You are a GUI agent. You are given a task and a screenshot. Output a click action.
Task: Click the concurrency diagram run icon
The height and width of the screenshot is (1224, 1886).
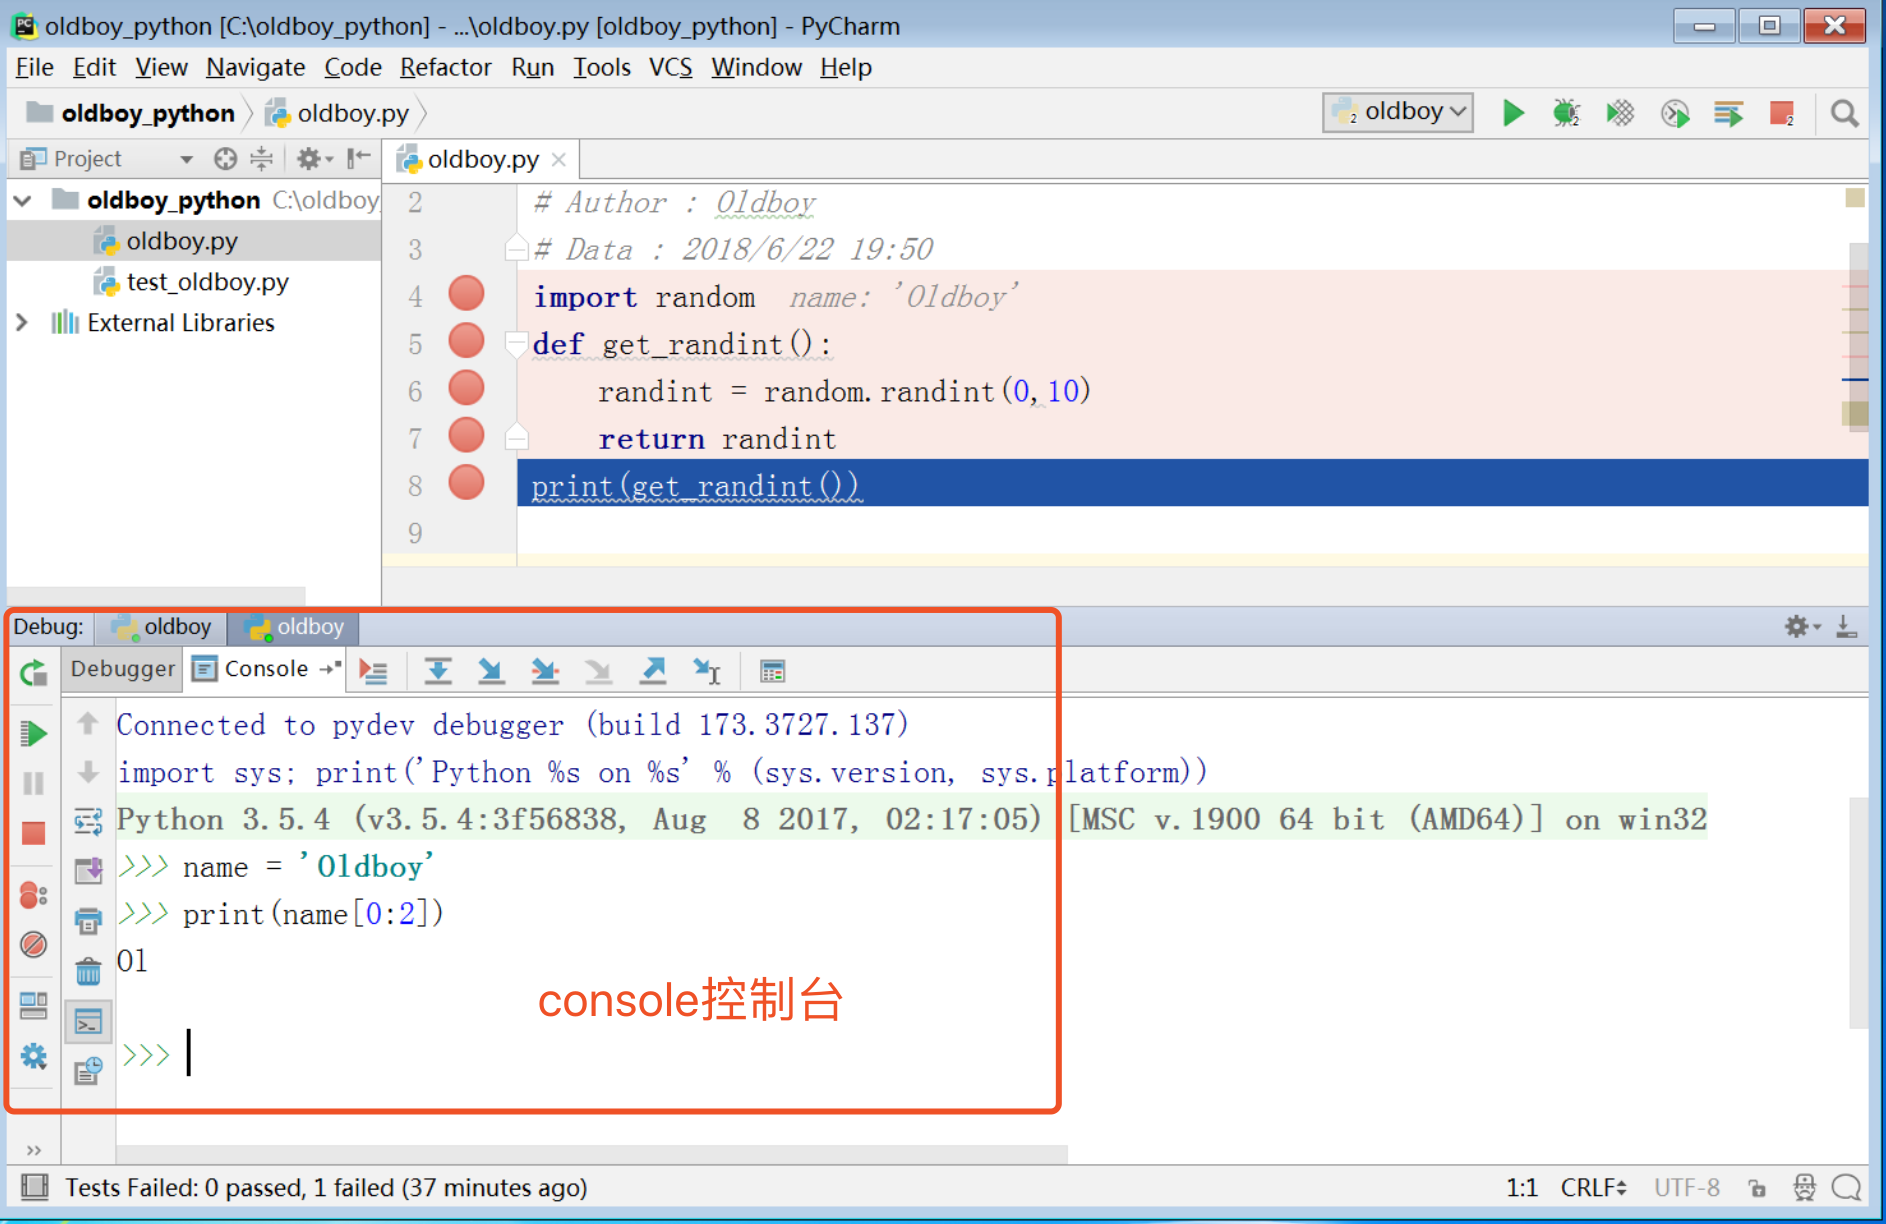pos(1728,113)
